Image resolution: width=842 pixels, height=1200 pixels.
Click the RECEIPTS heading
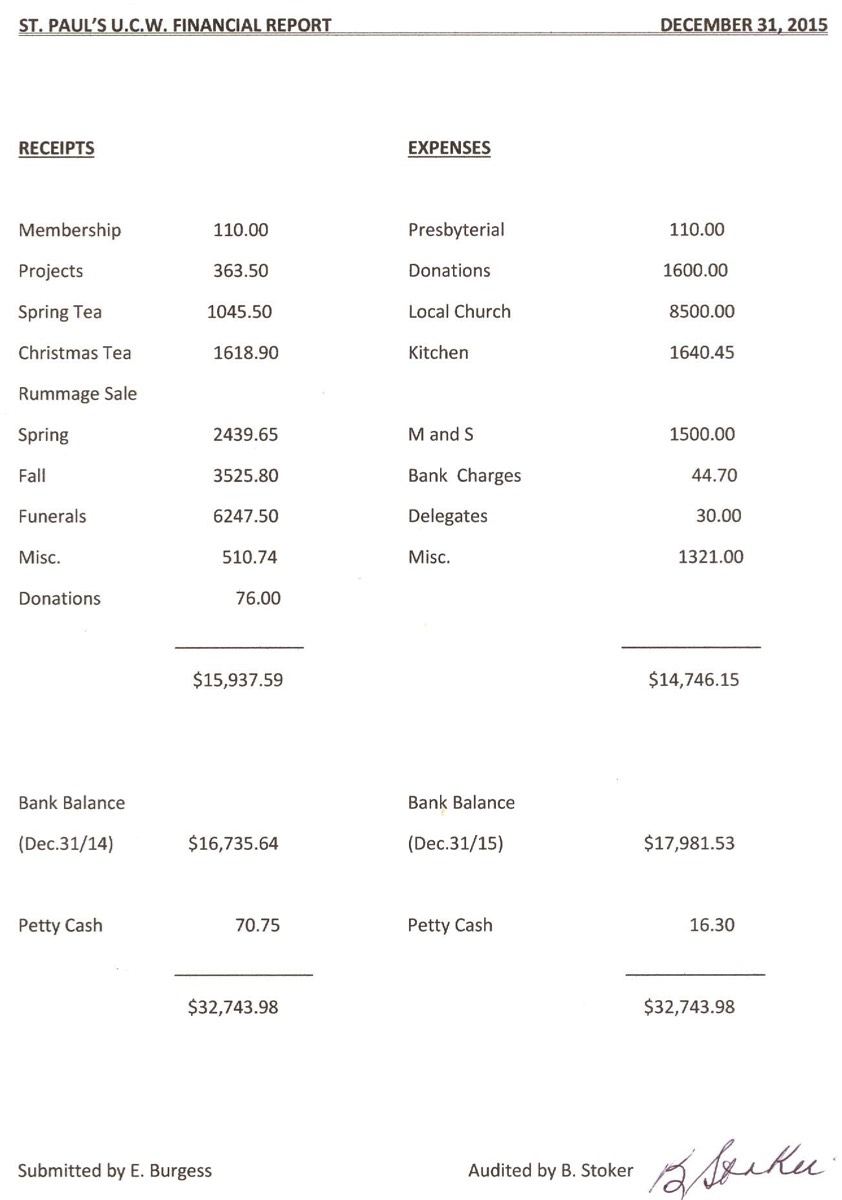tap(56, 148)
